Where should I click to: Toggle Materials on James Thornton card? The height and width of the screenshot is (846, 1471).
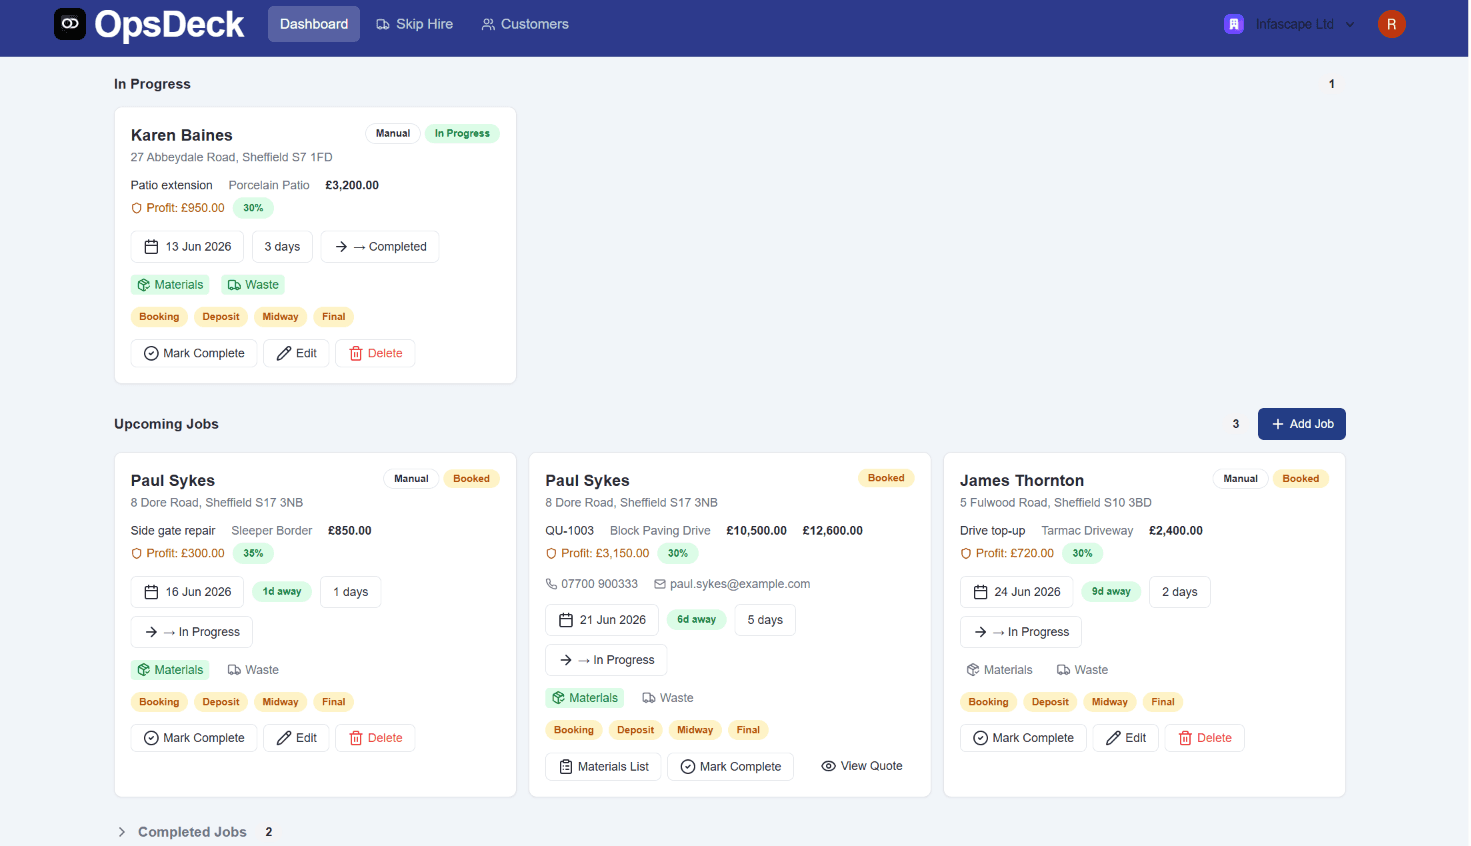click(999, 670)
